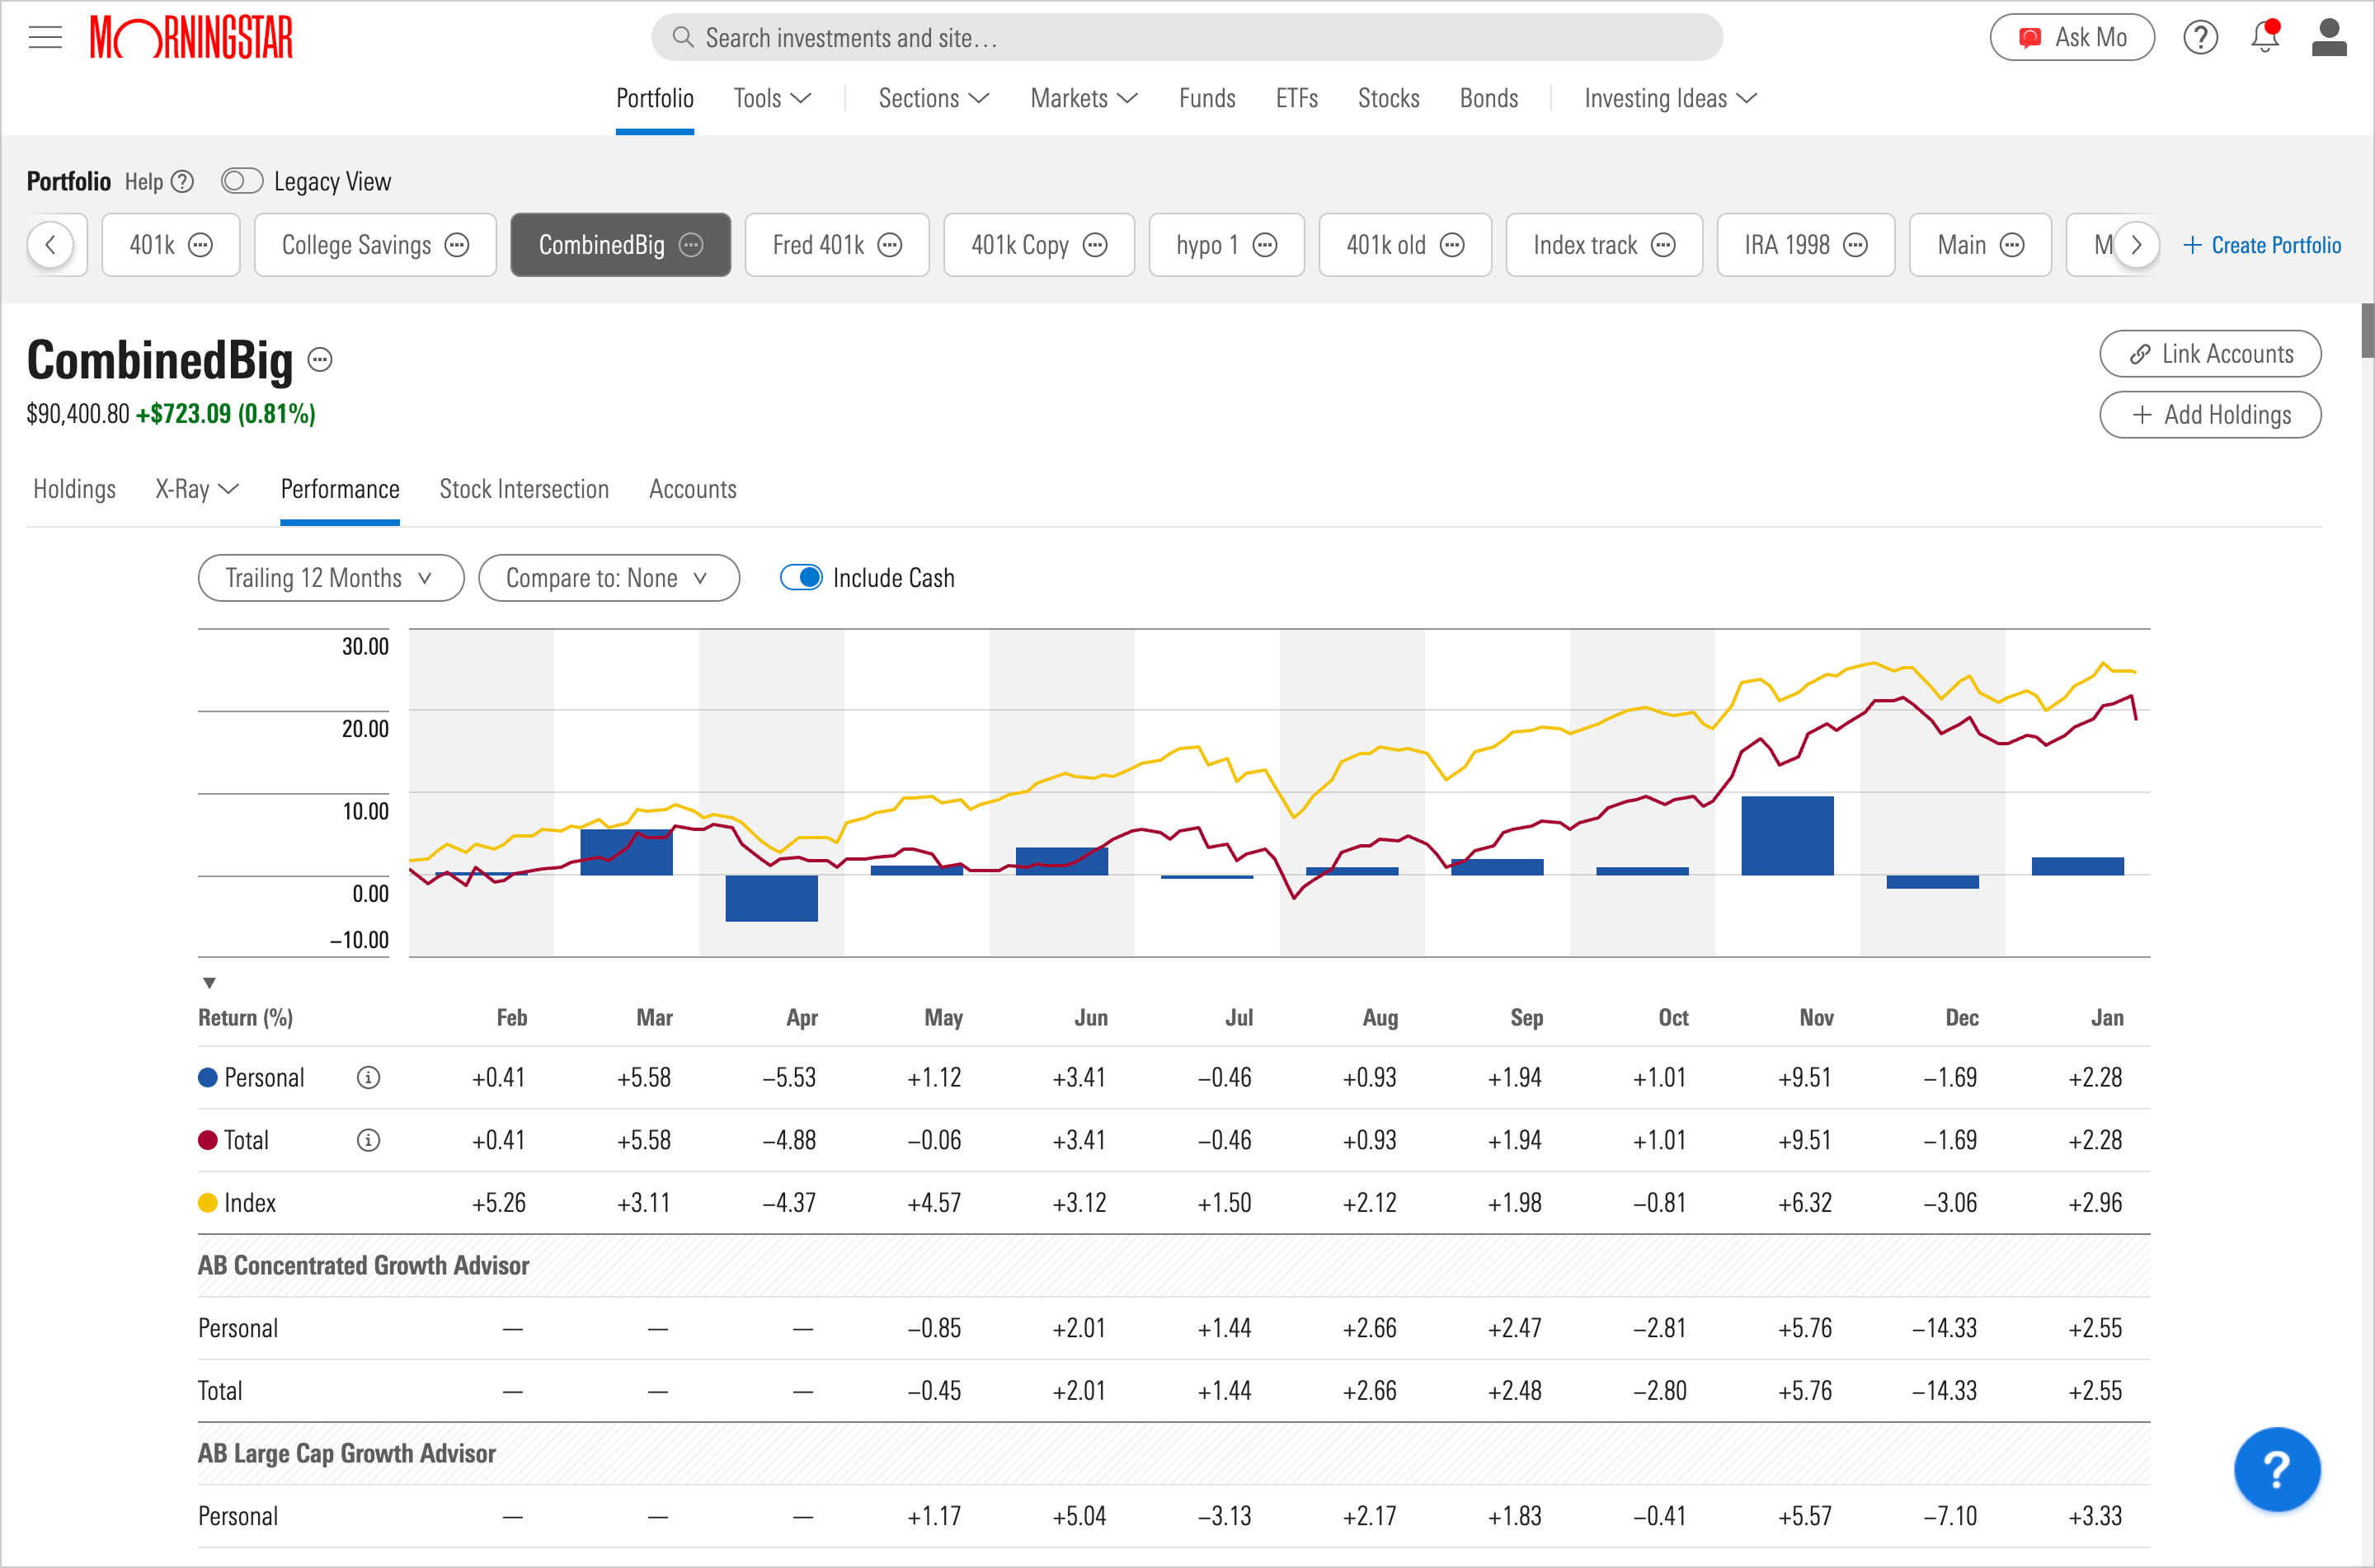Click the Add Holdings button
The image size is (2375, 1568).
coord(2209,415)
